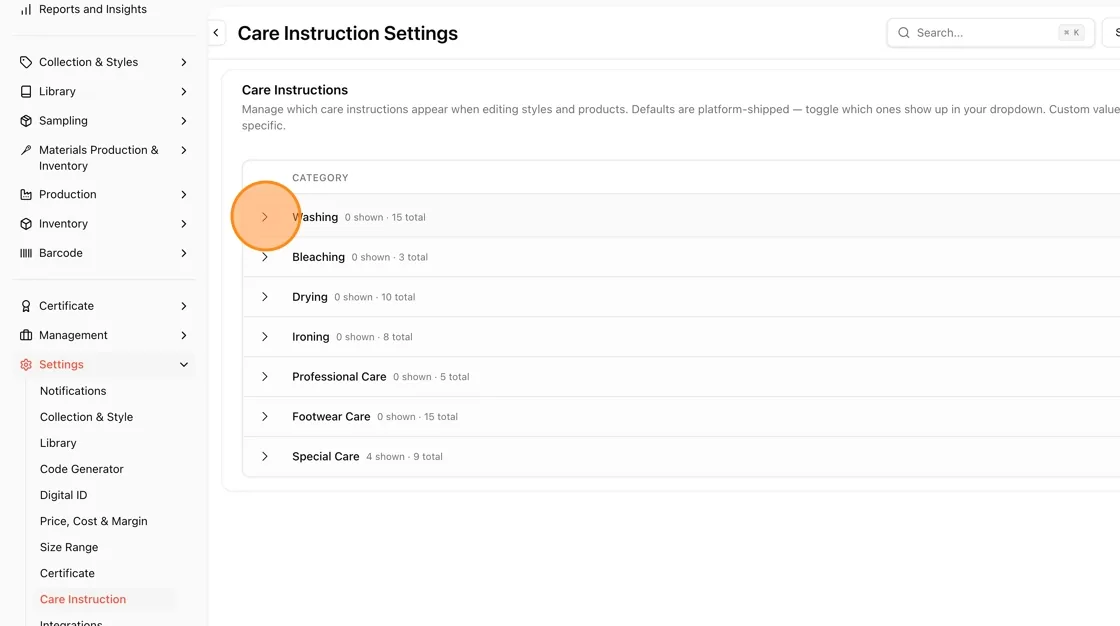The height and width of the screenshot is (626, 1120).
Task: Open Code Generator settings item
Action: coord(81,469)
